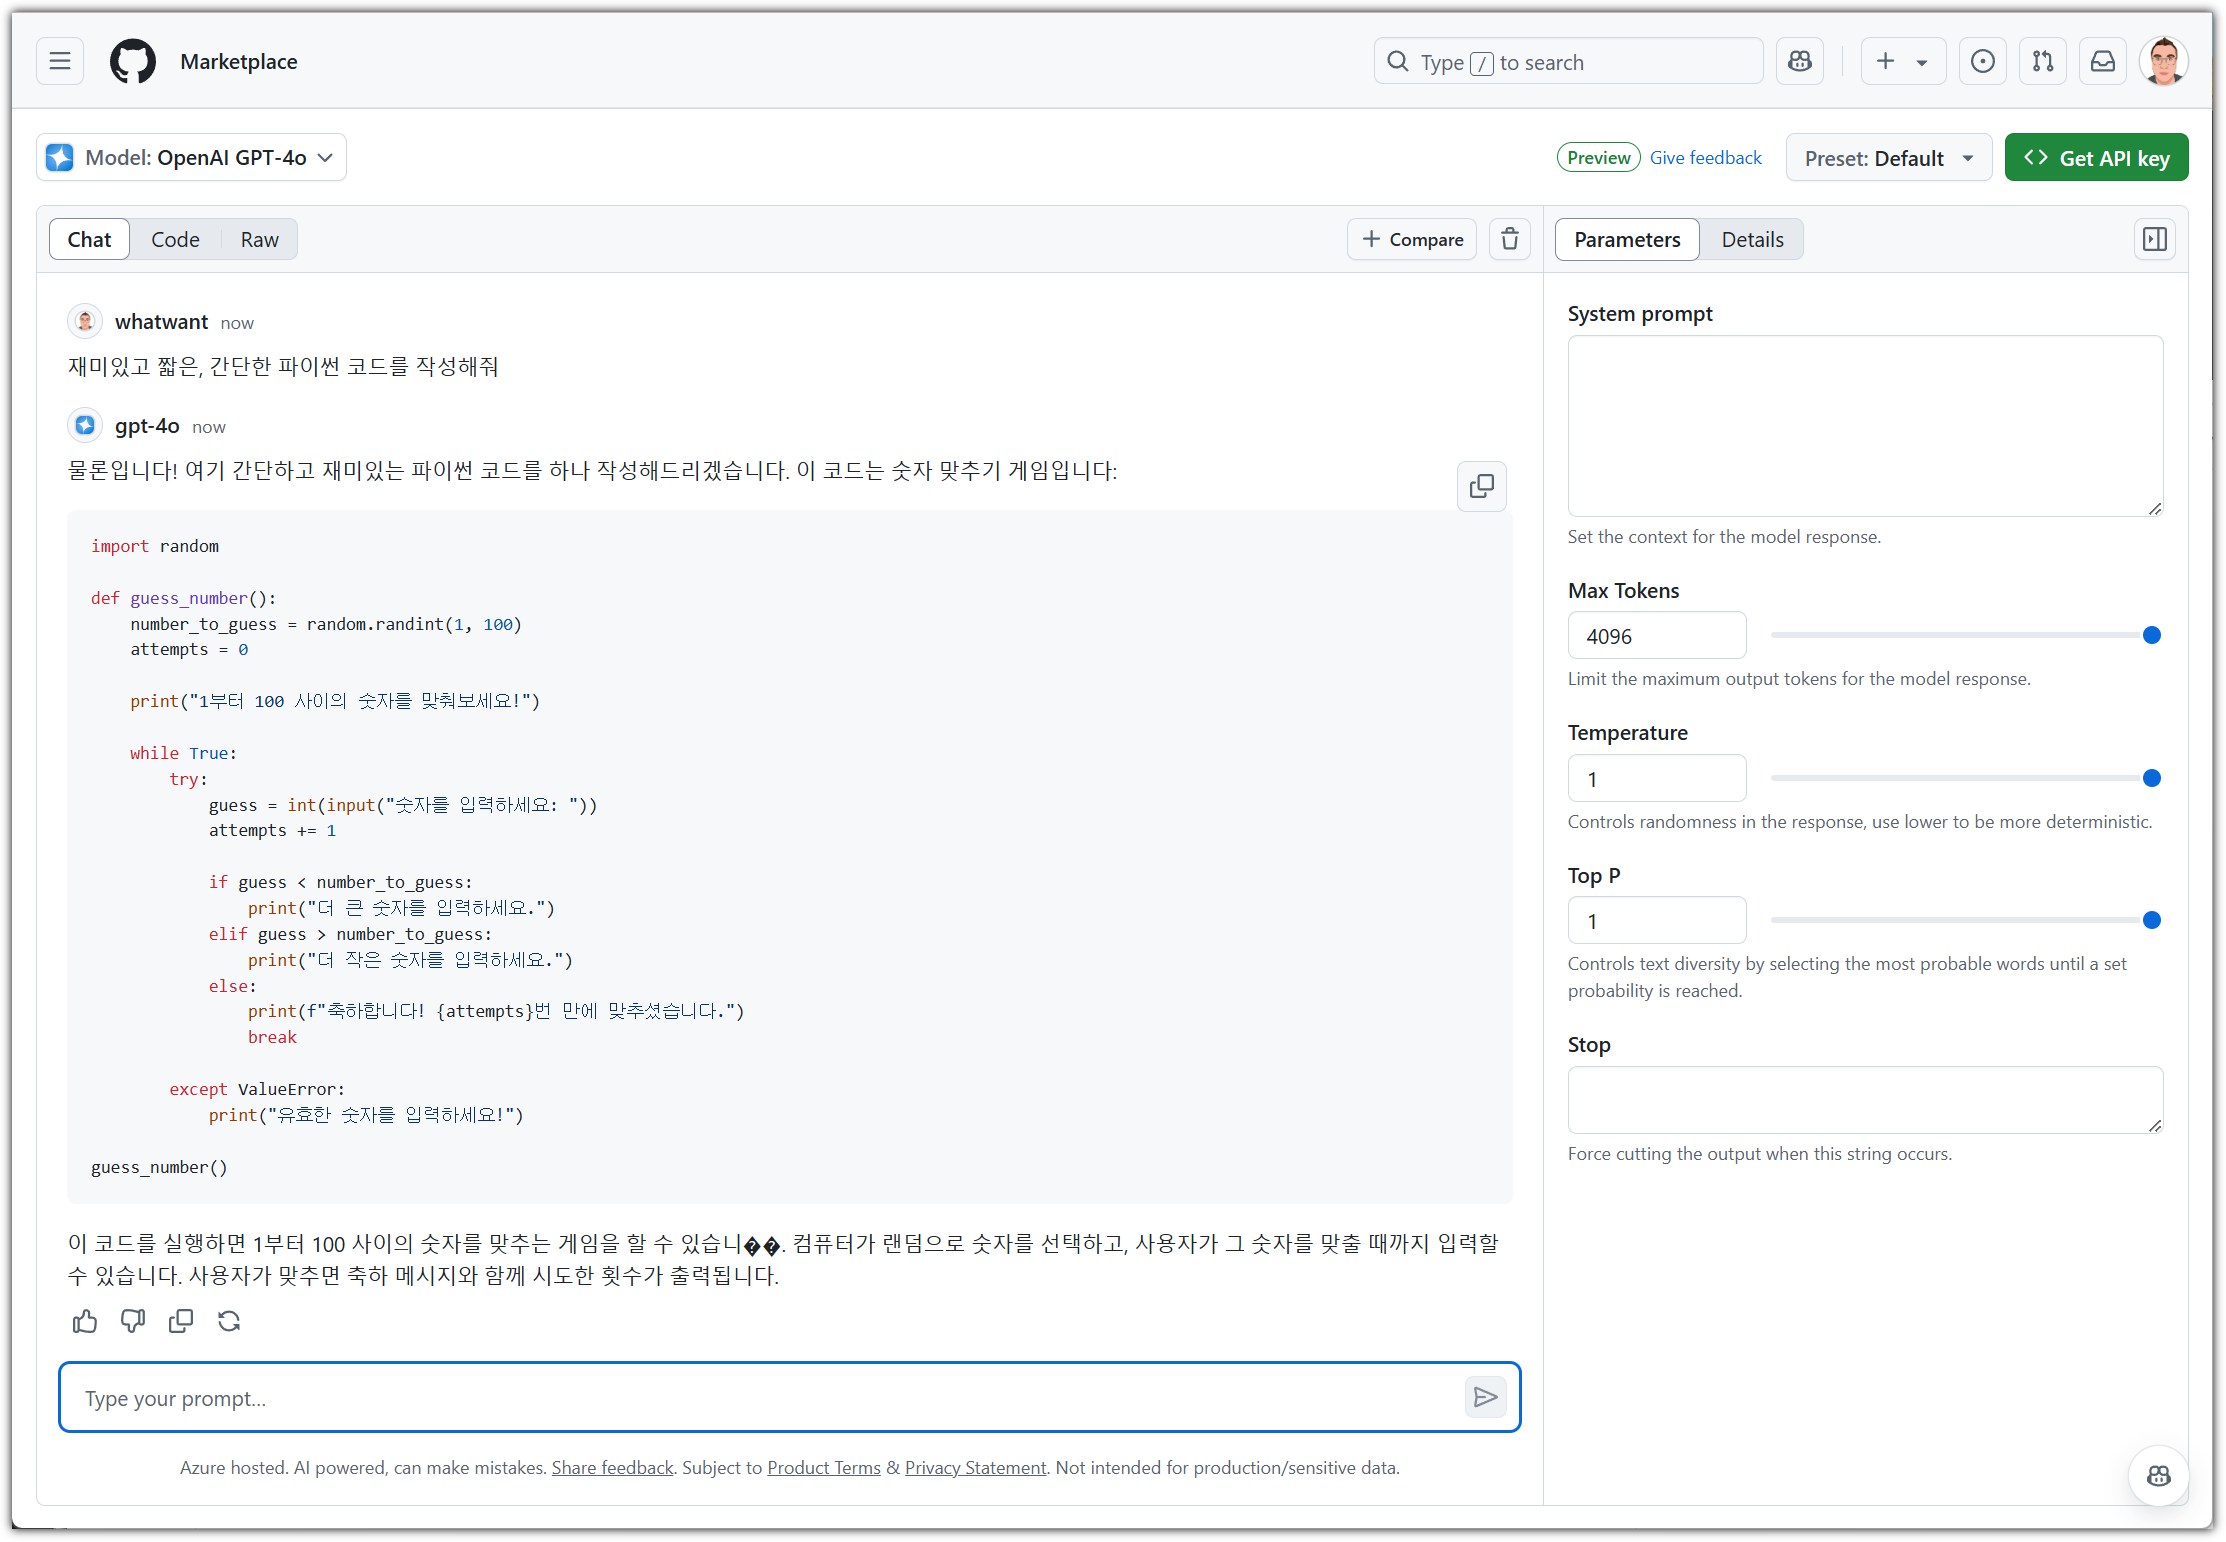Viewport: 2226px width, 1542px height.
Task: Click the GitHub logo icon
Action: click(x=133, y=61)
